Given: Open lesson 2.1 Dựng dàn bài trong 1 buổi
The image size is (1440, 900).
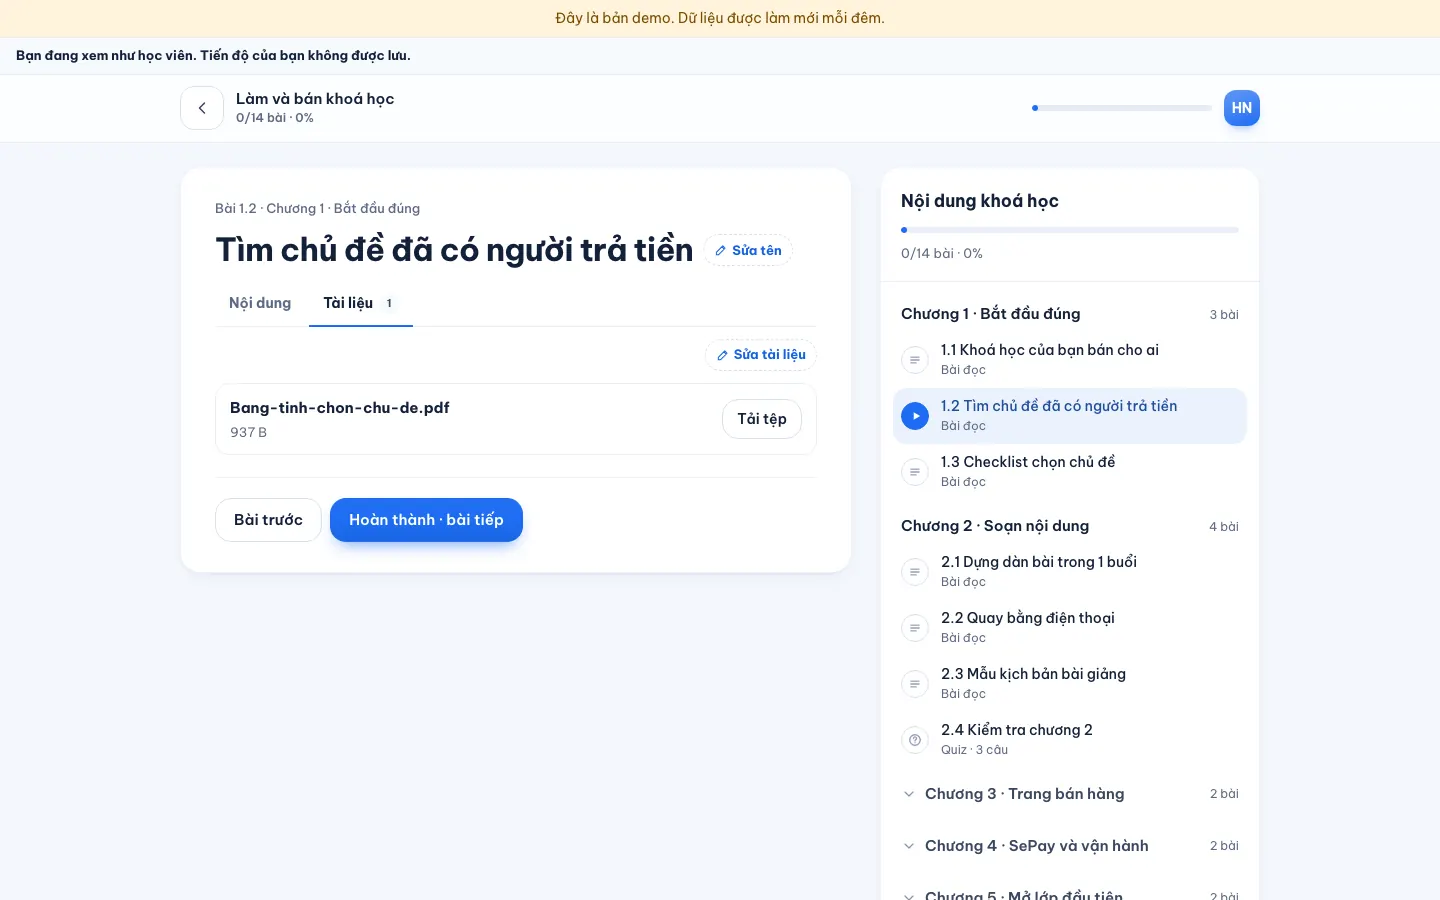Looking at the screenshot, I should pyautogui.click(x=1070, y=572).
